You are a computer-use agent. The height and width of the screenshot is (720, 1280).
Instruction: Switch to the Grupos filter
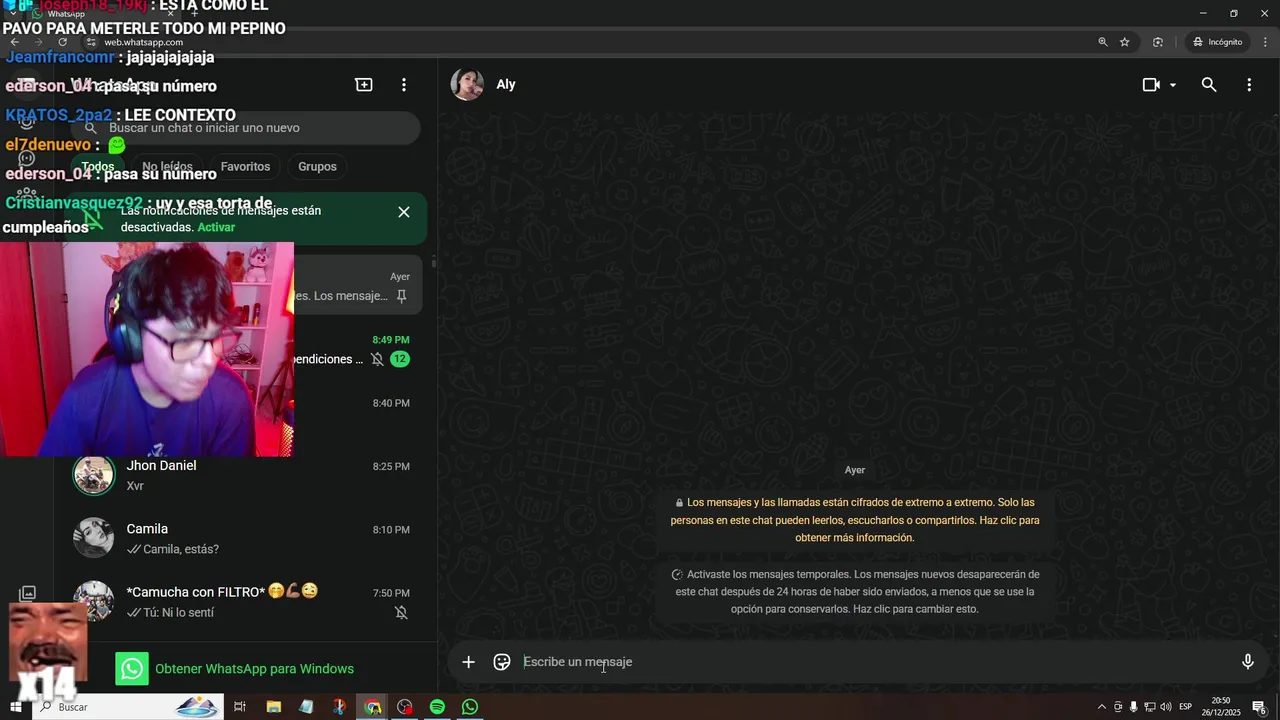tap(317, 167)
